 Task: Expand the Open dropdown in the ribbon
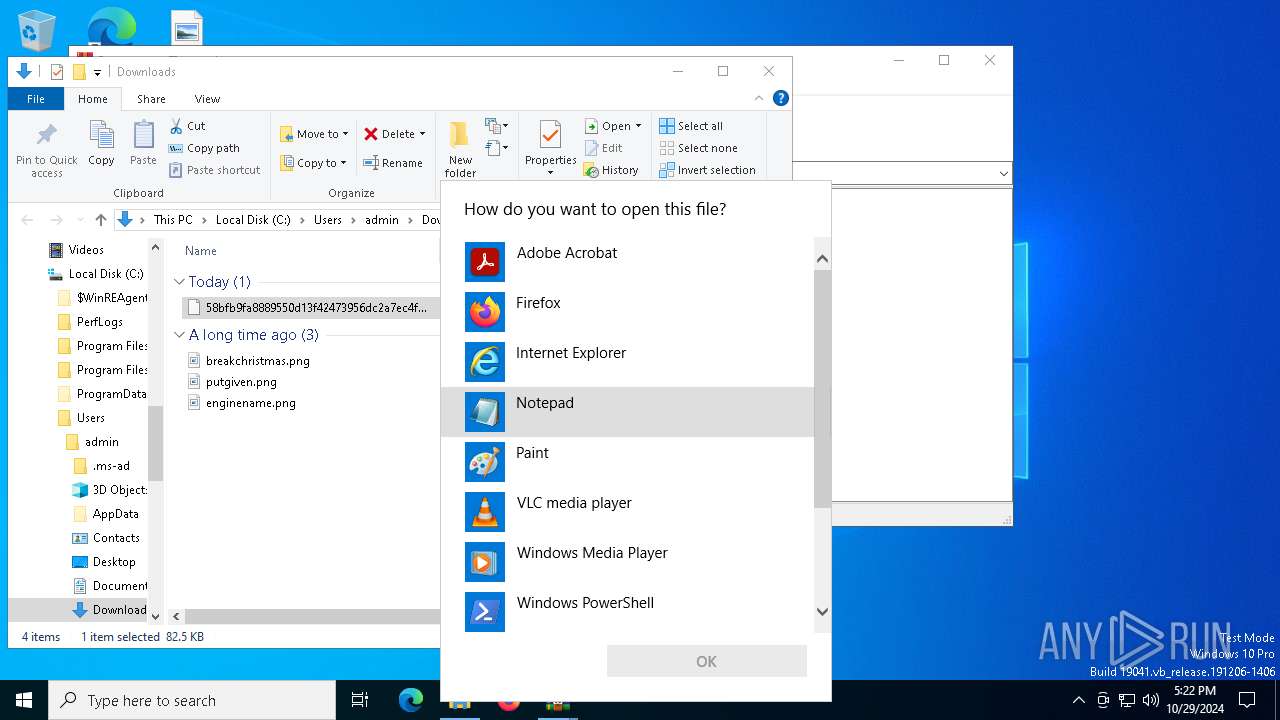coord(637,126)
